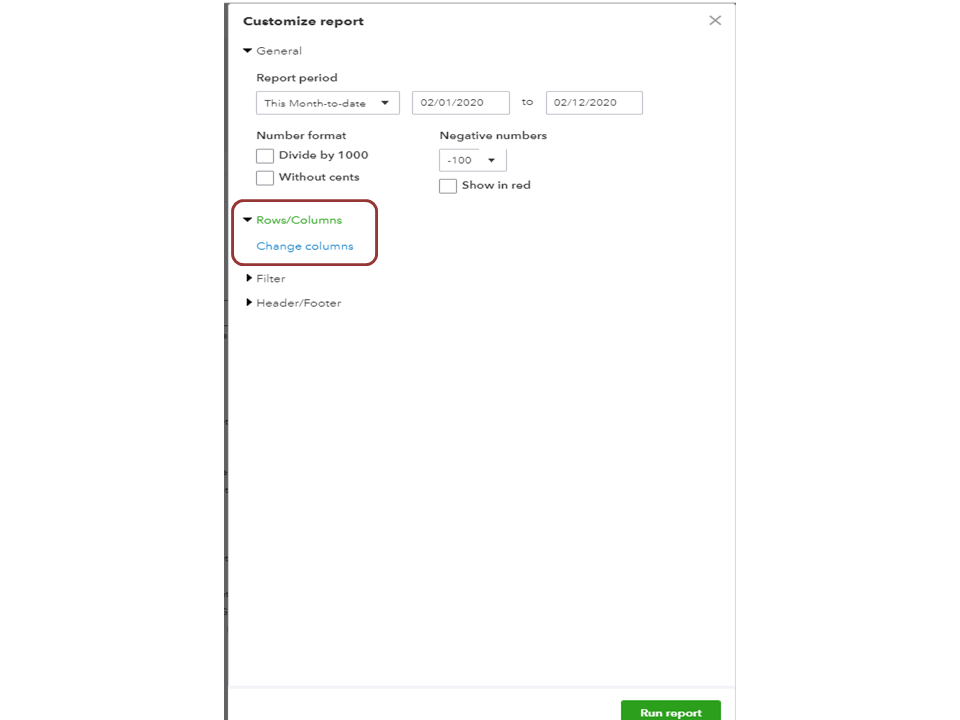Expand the Filter section label
The image size is (960, 720).
270,279
